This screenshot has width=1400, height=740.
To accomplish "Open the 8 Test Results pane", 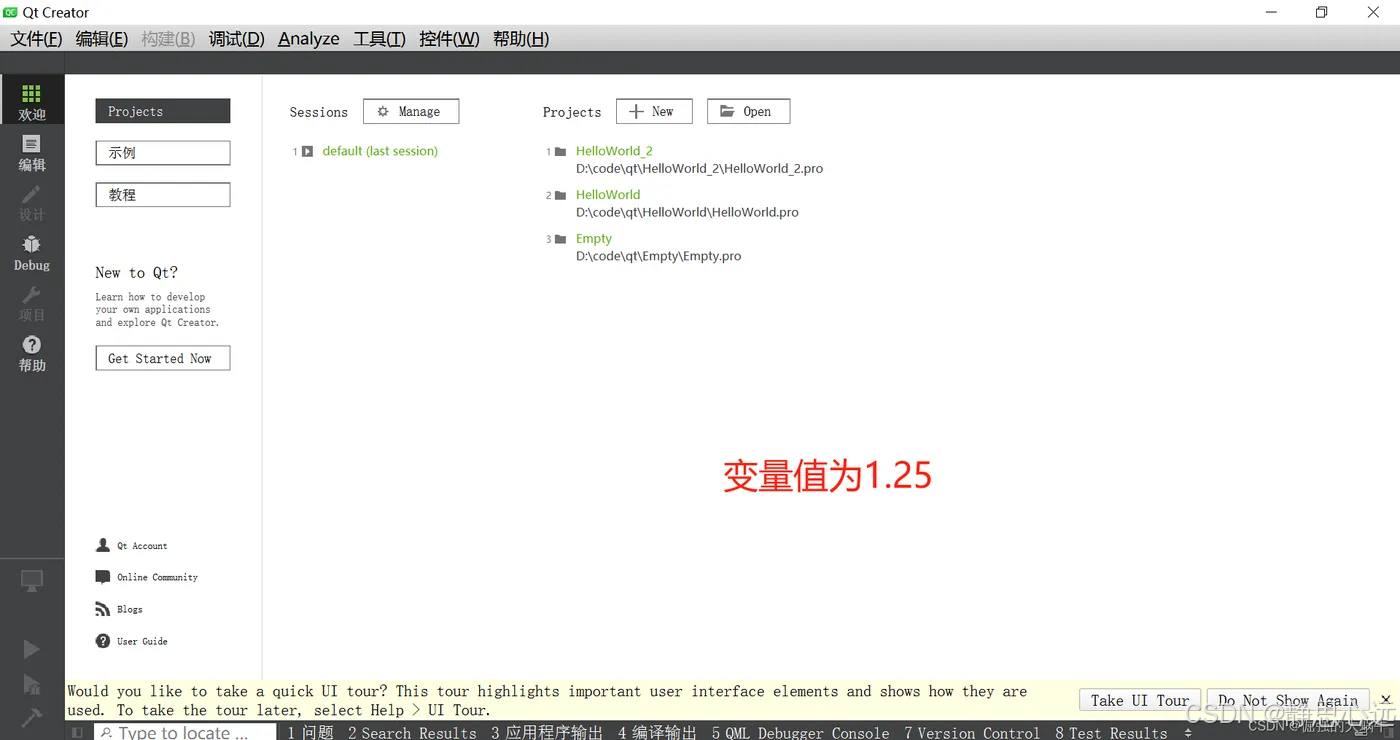I will click(1111, 733).
